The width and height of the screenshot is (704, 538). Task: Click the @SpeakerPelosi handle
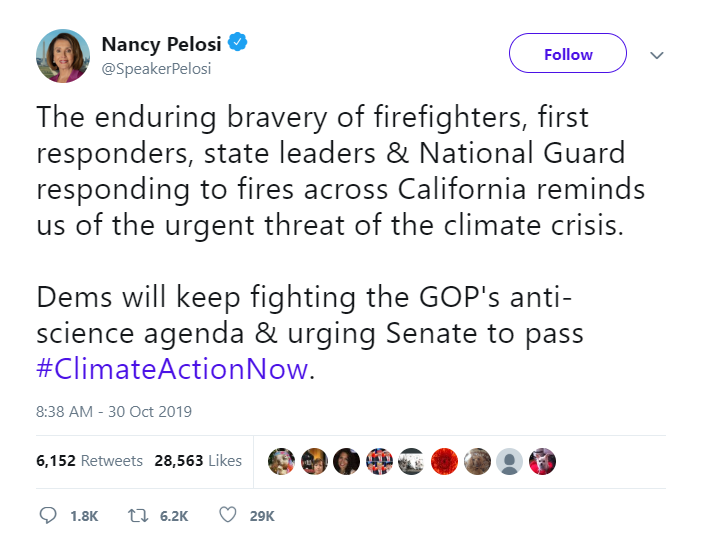point(156,70)
